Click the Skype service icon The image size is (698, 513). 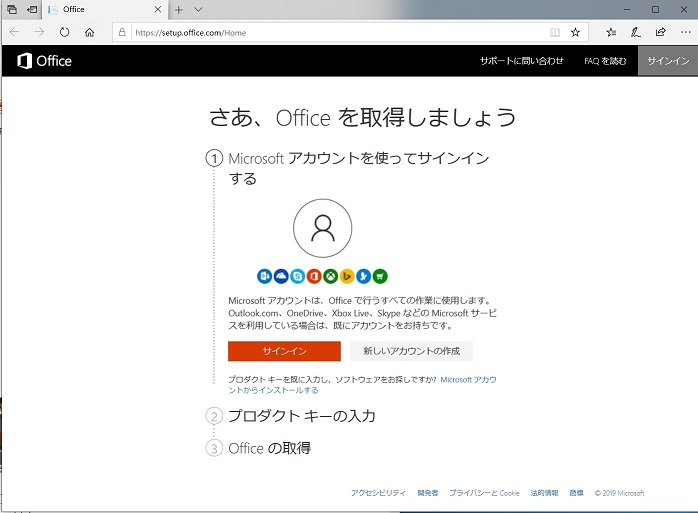297,276
